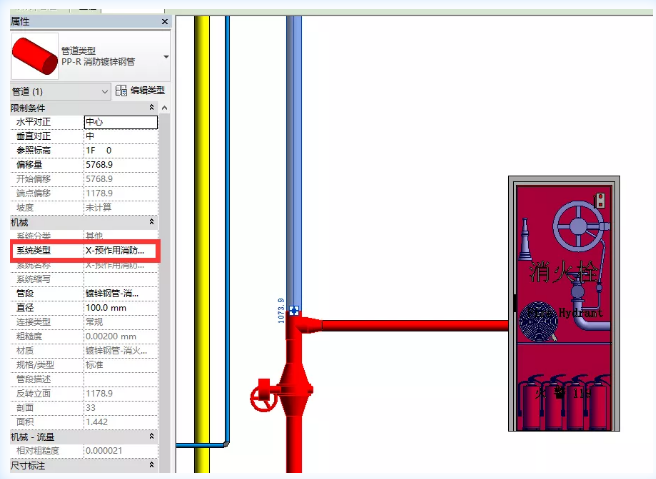656x479 pixels.
Task: Click the coiled fire hose in cabinet
Action: tap(538, 321)
